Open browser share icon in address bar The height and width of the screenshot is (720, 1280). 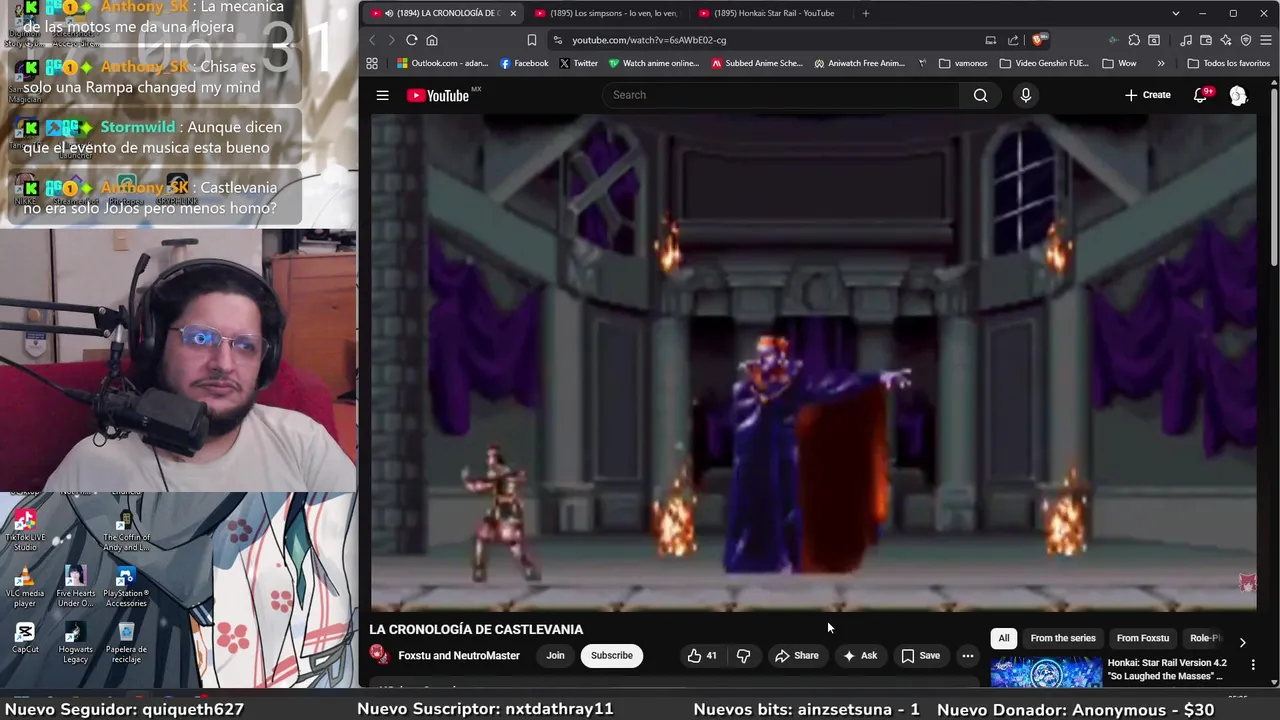click(x=1013, y=40)
